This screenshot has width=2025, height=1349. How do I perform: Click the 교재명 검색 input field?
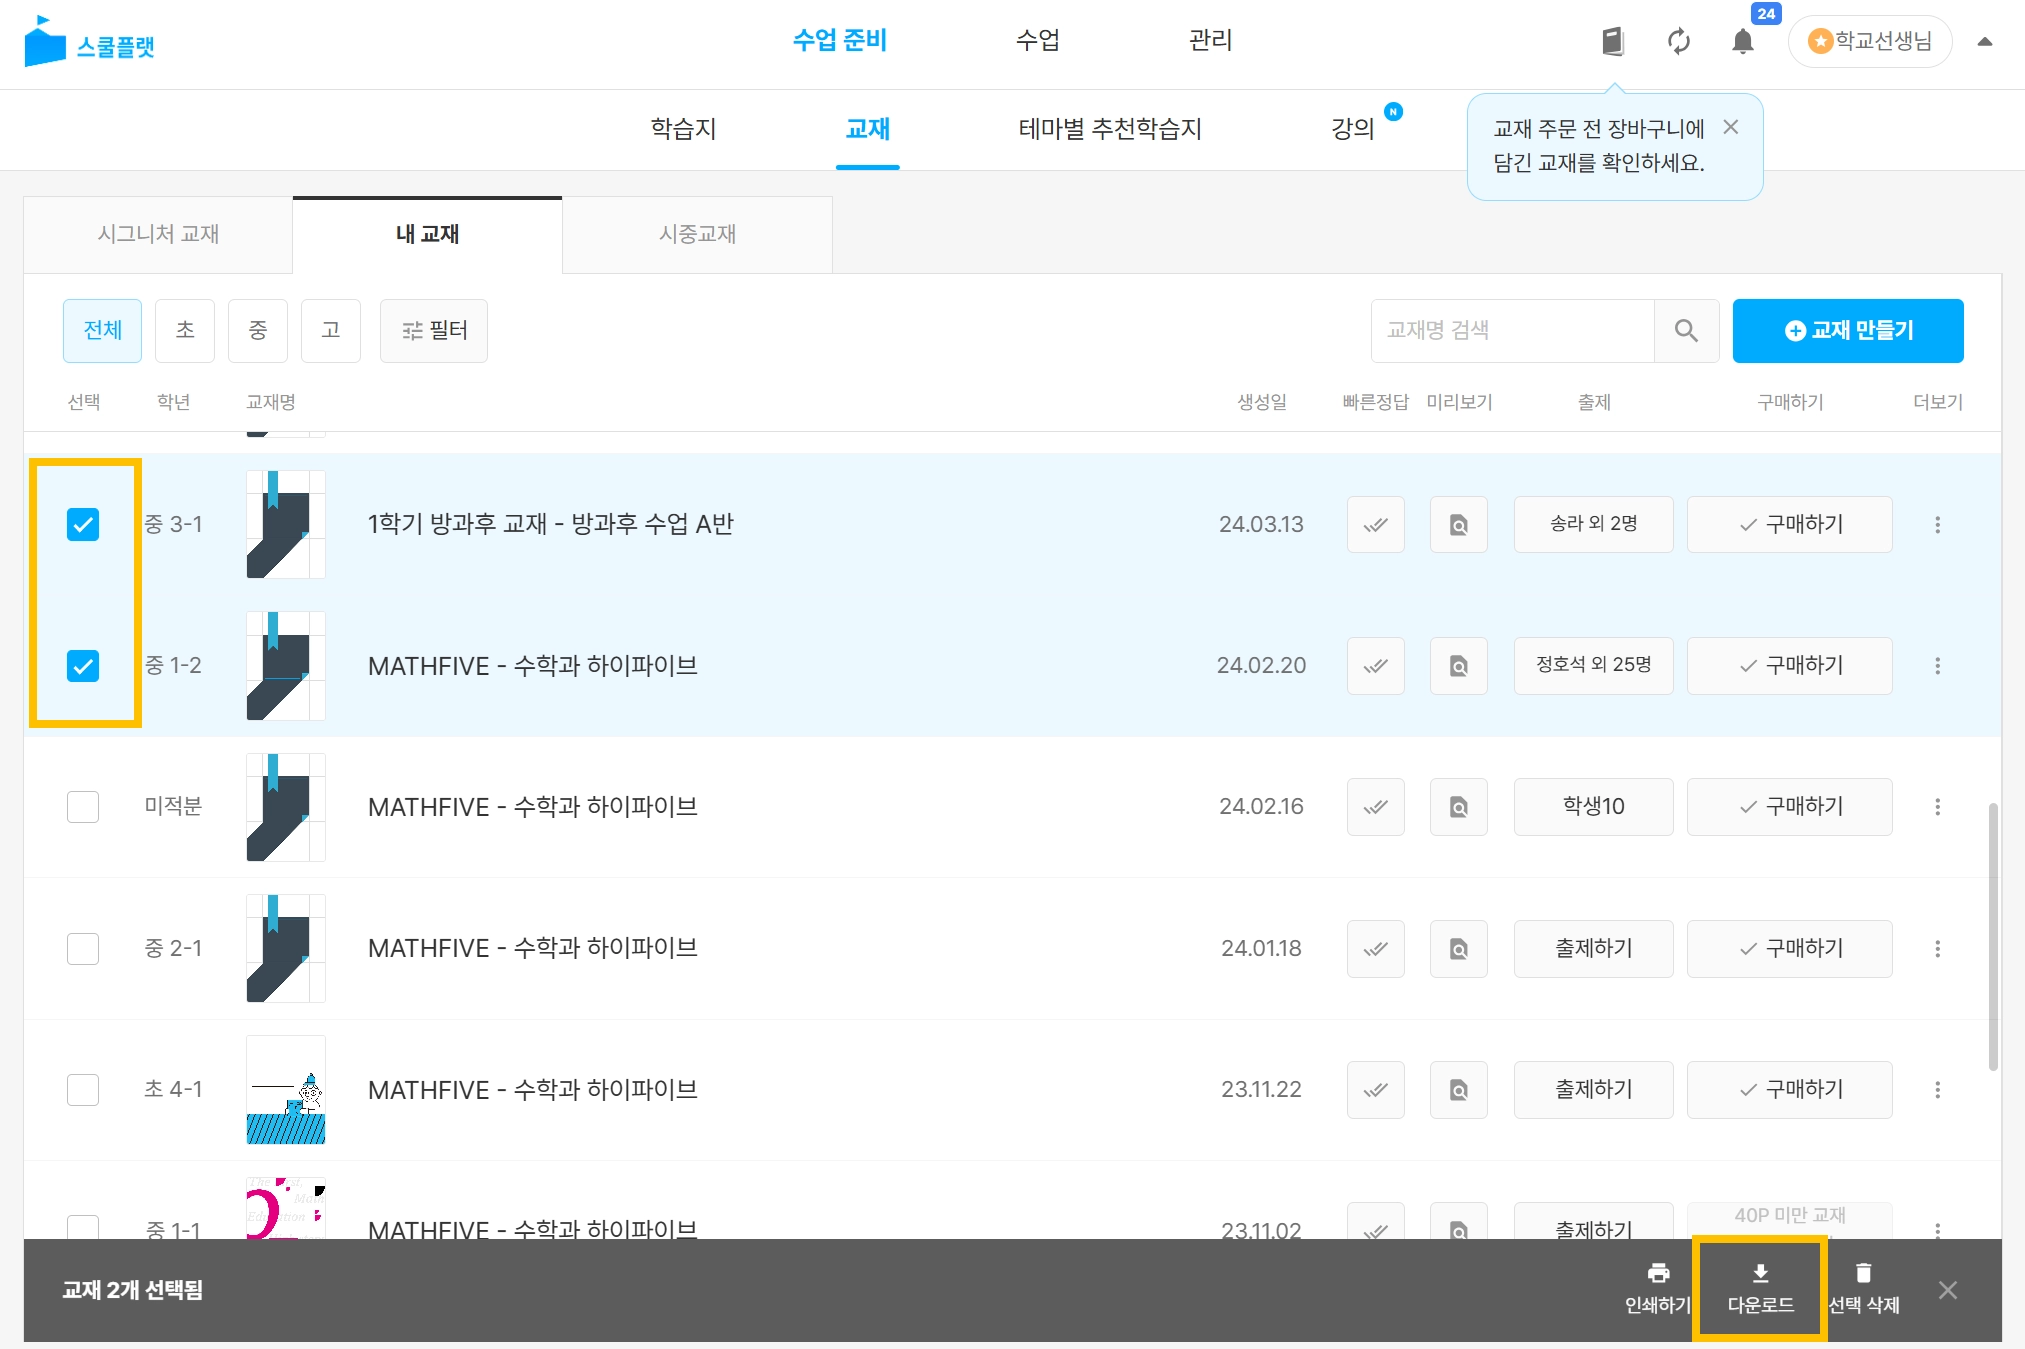point(1512,331)
